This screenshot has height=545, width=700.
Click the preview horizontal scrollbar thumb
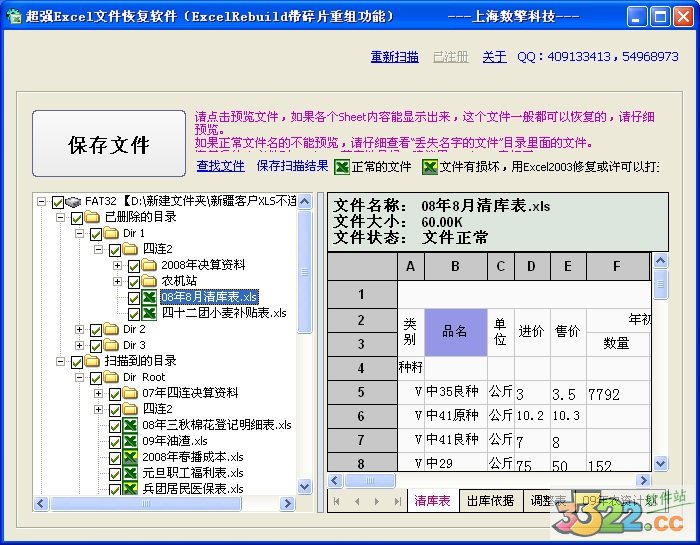pos(370,481)
